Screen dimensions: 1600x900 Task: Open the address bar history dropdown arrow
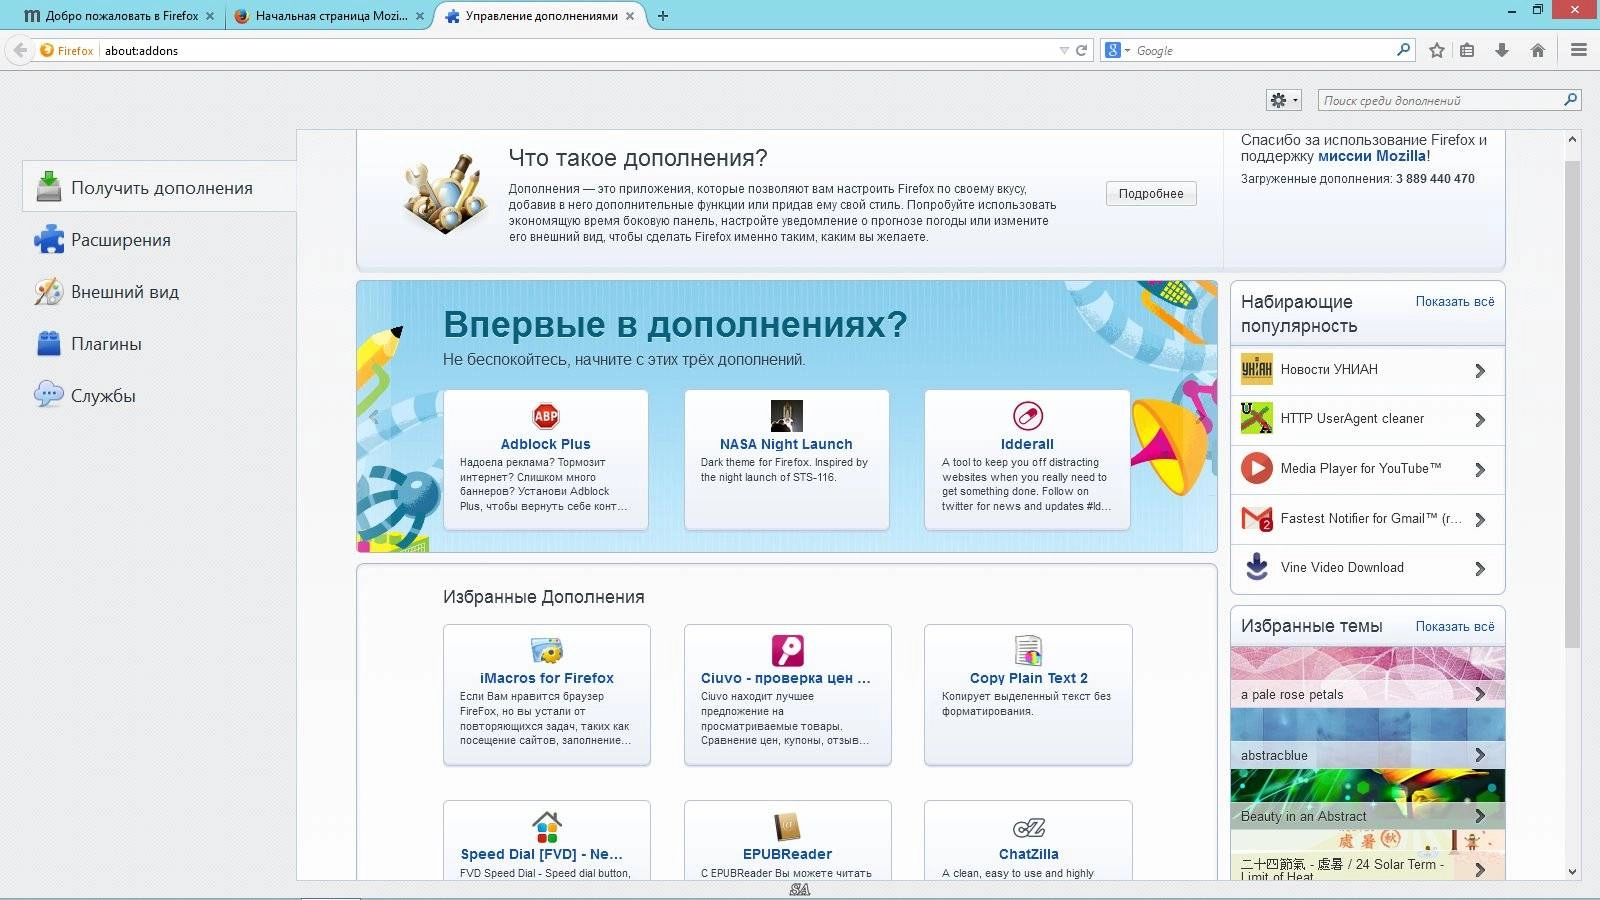coord(1064,50)
